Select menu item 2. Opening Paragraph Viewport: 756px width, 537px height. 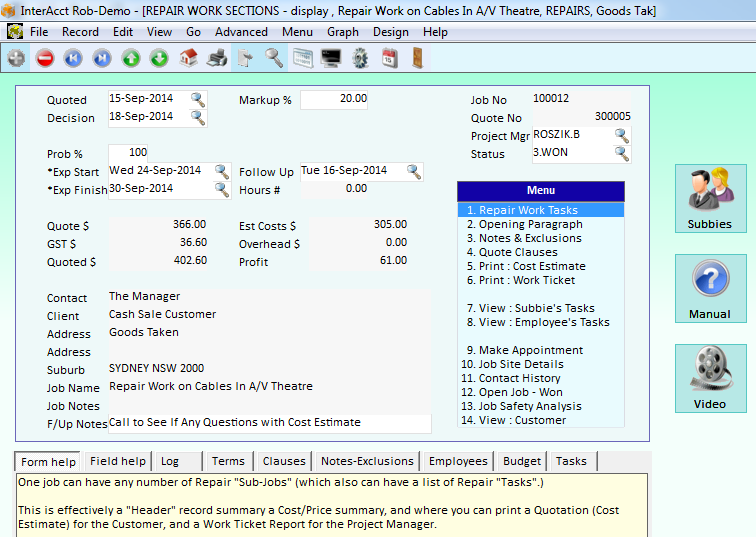click(x=540, y=224)
